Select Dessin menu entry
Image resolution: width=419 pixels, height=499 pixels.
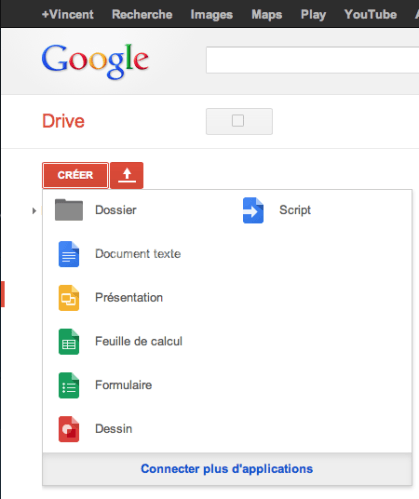click(x=114, y=429)
